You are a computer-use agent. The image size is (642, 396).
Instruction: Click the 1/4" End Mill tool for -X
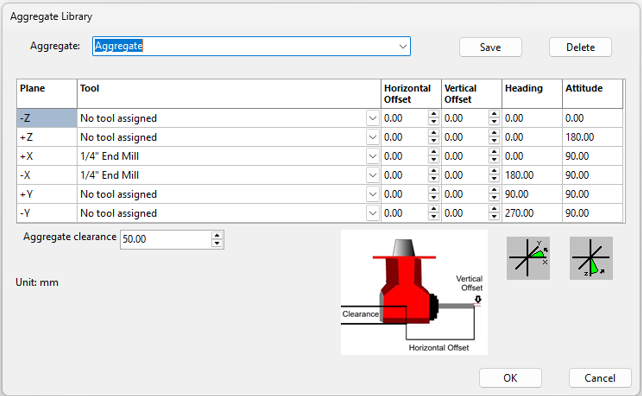coord(109,175)
